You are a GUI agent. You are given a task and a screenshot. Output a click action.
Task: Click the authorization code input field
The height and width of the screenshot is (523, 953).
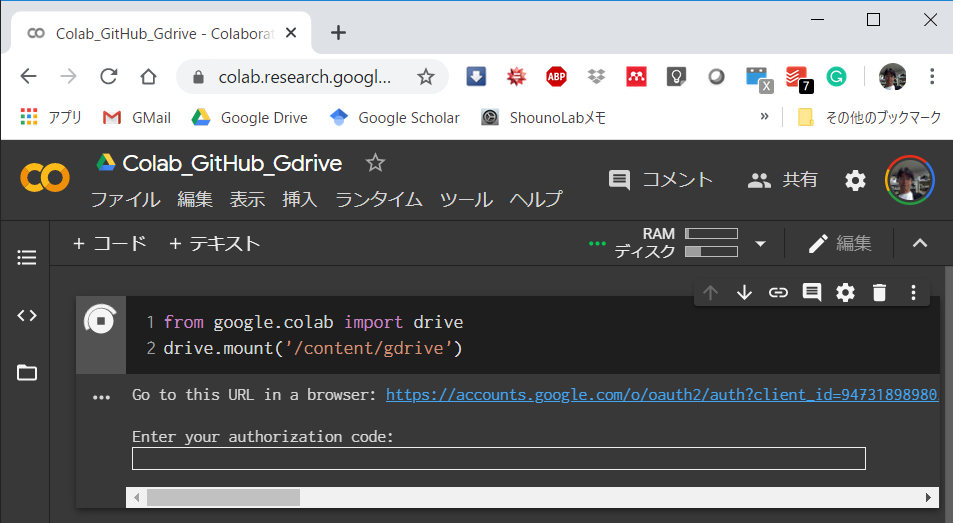coord(498,459)
